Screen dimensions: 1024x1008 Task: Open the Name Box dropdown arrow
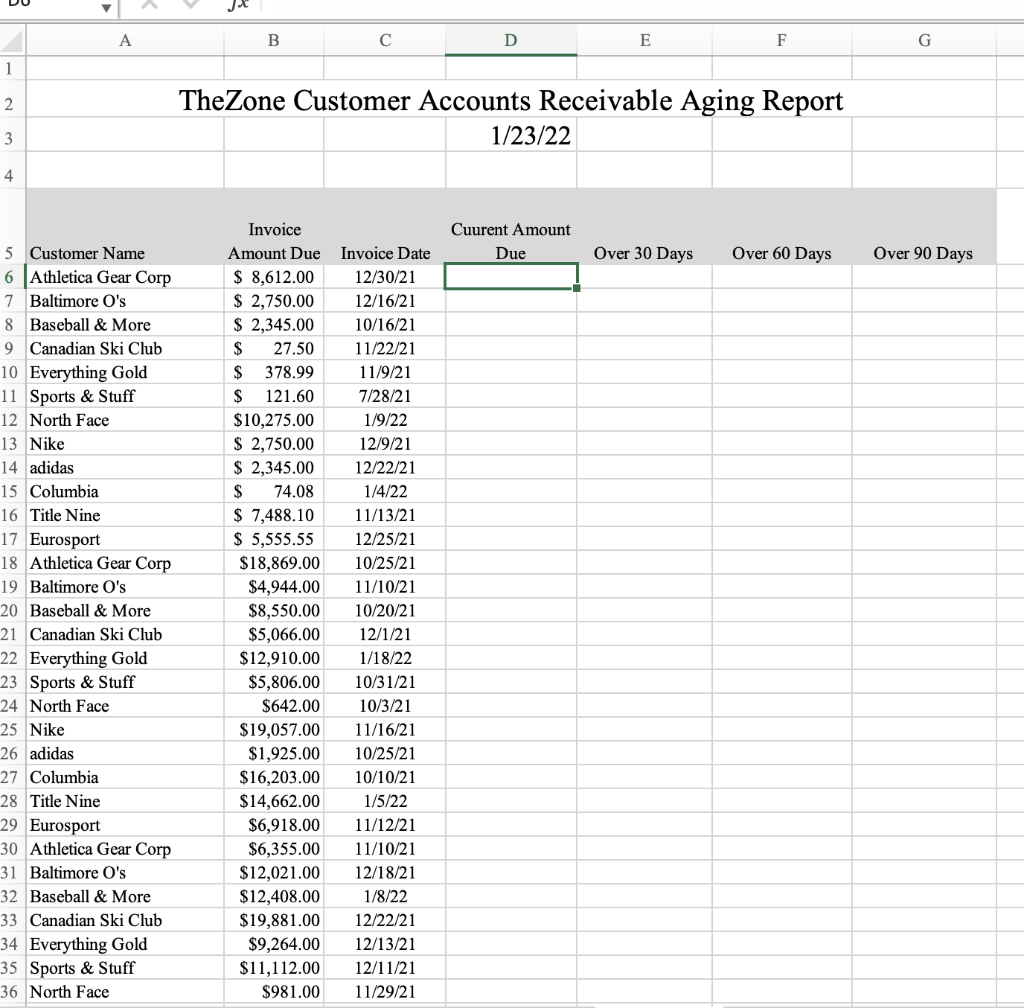coord(106,8)
